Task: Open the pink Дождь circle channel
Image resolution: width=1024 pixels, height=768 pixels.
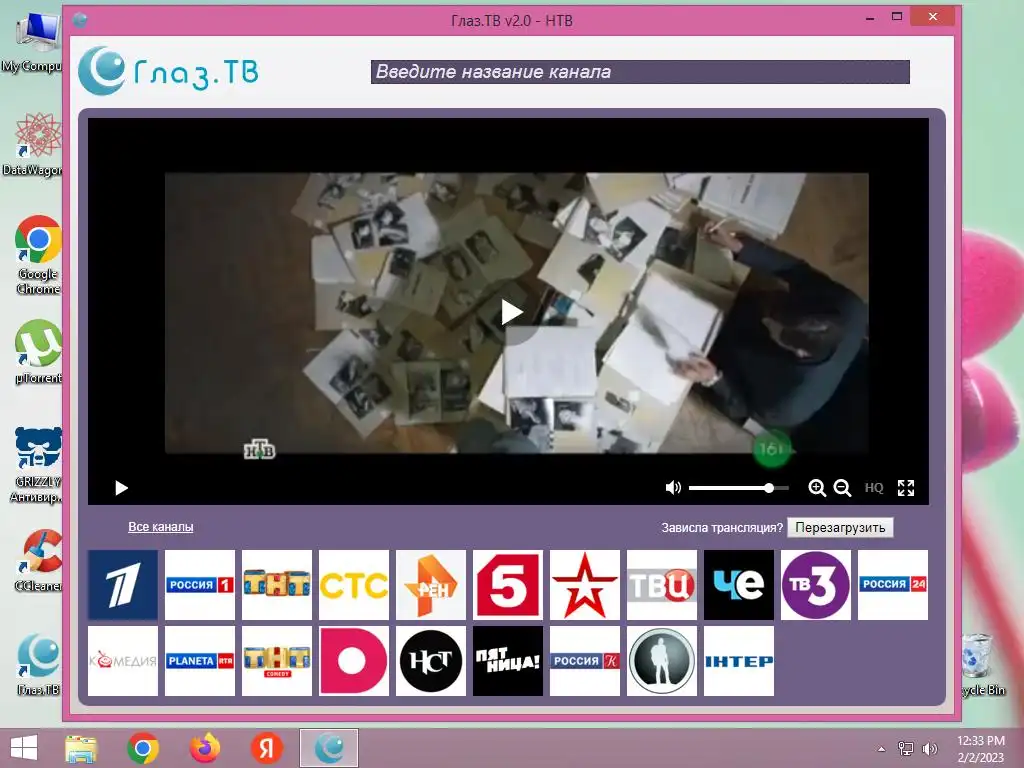Action: pos(354,661)
